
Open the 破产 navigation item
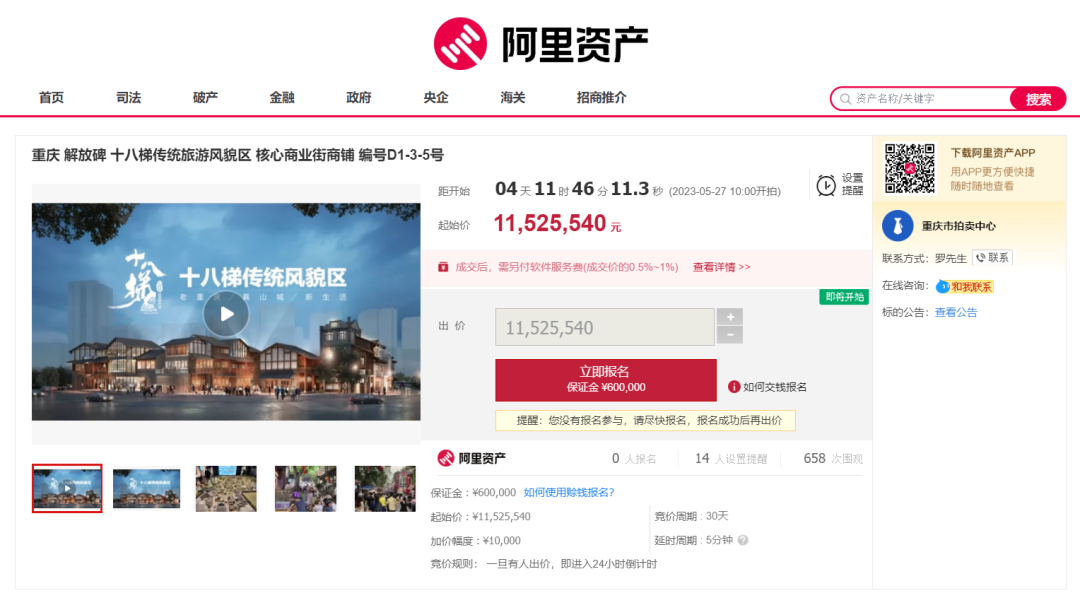point(205,98)
